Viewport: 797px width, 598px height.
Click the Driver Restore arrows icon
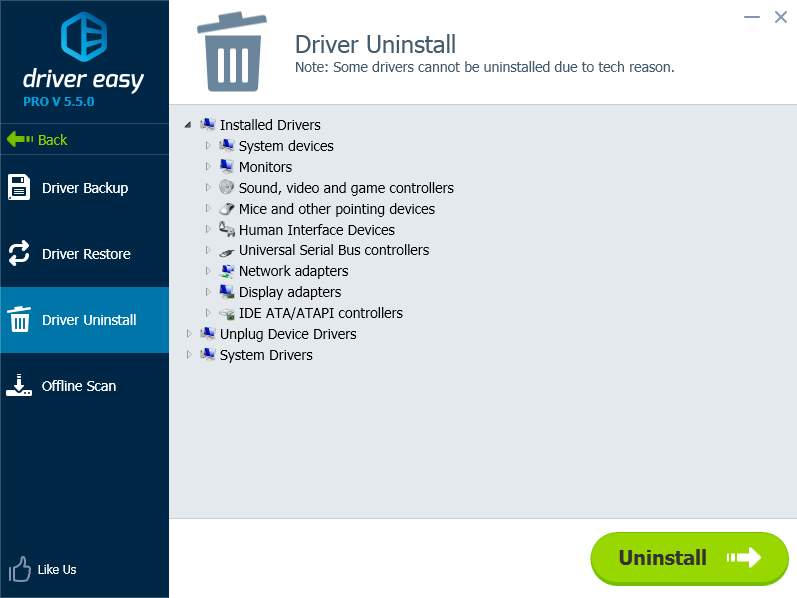[x=19, y=253]
